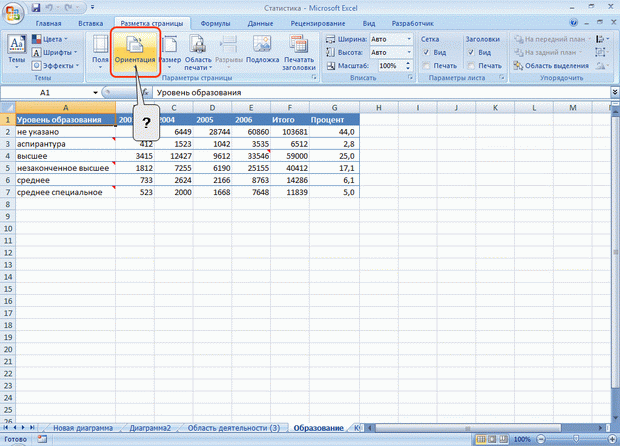Open the Данные ribbon tab
Screen dimensions: 620x446
point(260,23)
